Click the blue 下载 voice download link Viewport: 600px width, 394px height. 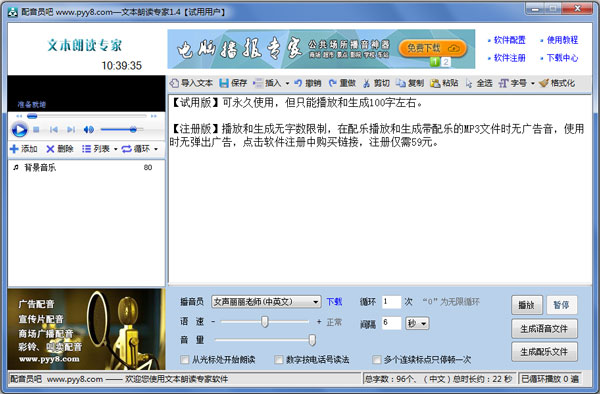[x=334, y=302]
